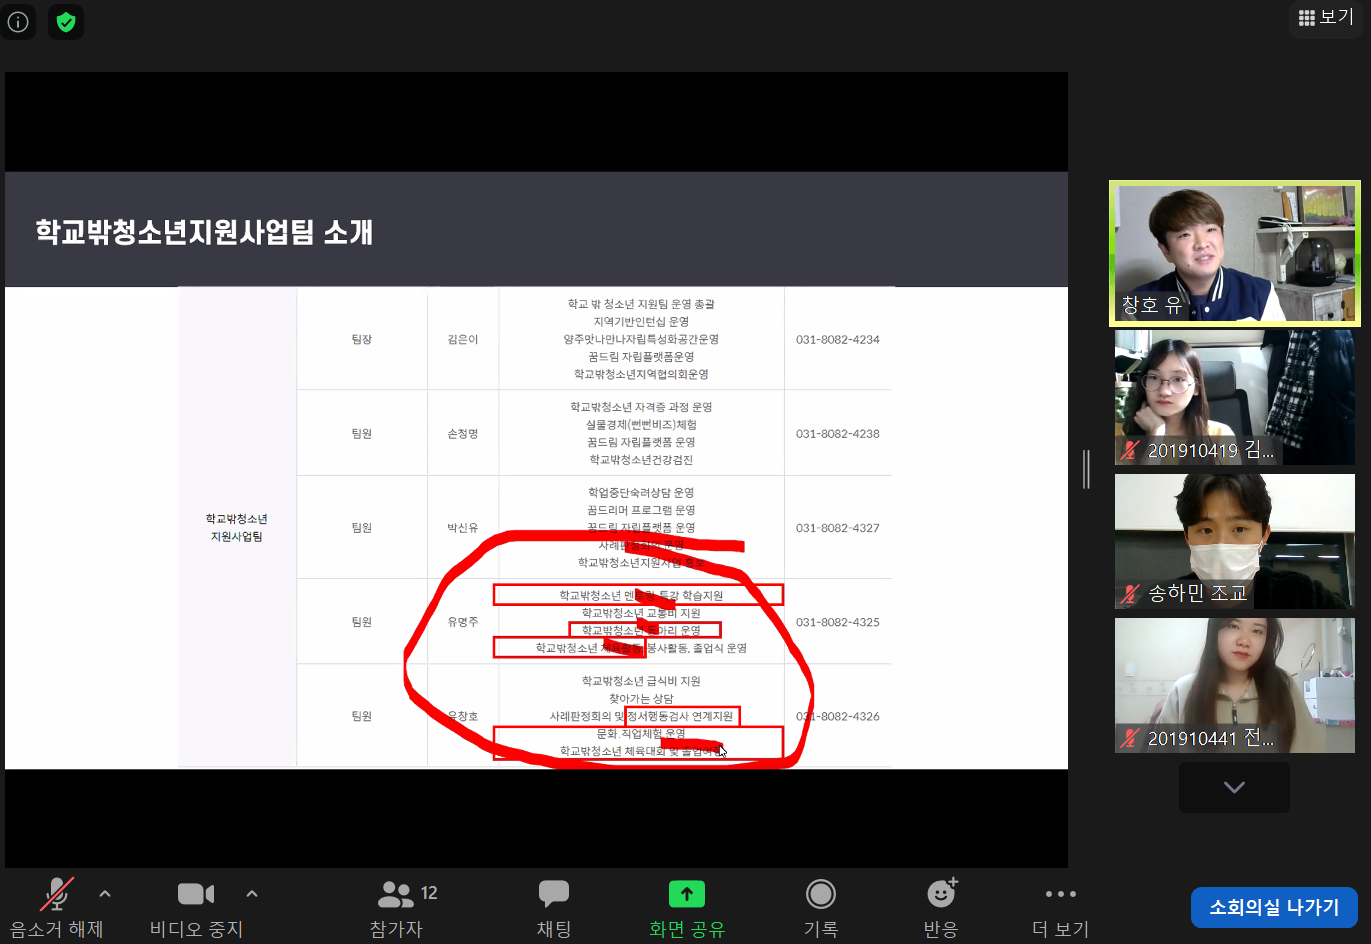Image resolution: width=1371 pixels, height=944 pixels.
Task: Select 창호 유 video thumbnail
Action: tap(1234, 253)
